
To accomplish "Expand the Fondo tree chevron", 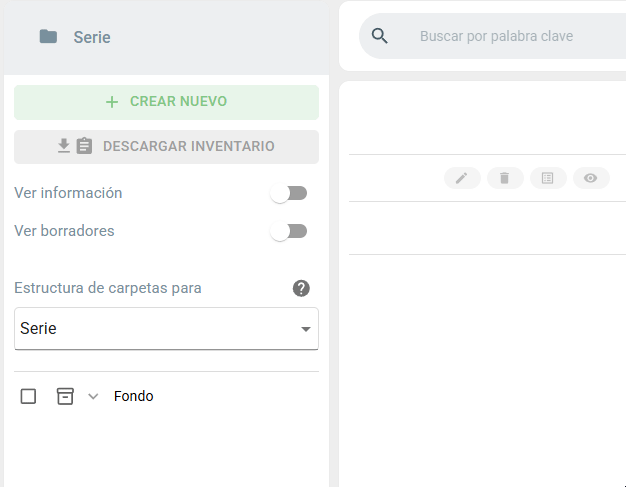I will click(x=93, y=396).
